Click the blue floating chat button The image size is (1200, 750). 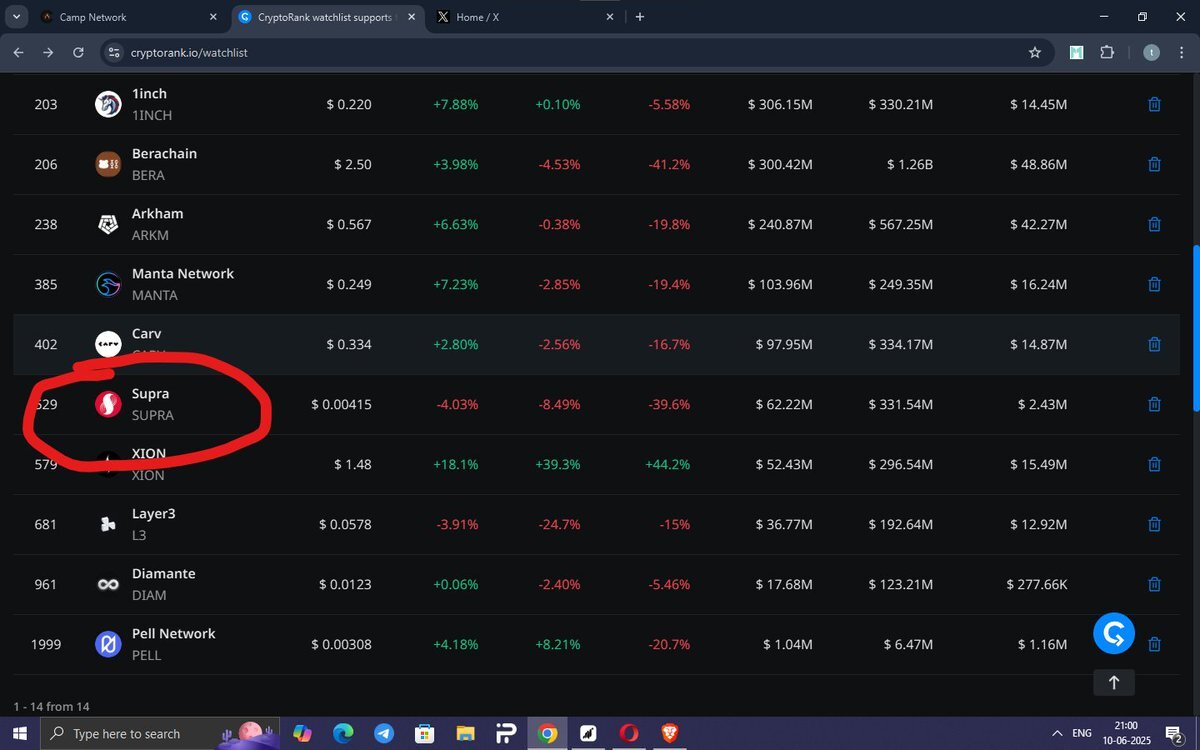pos(1114,633)
